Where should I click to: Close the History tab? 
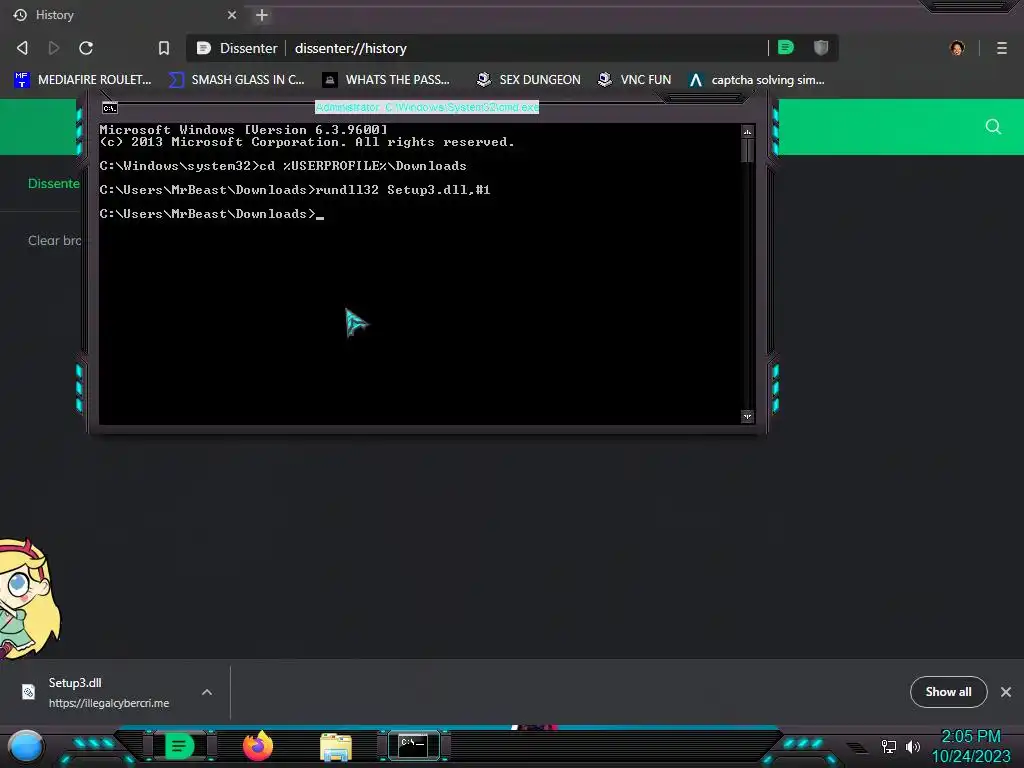232,14
